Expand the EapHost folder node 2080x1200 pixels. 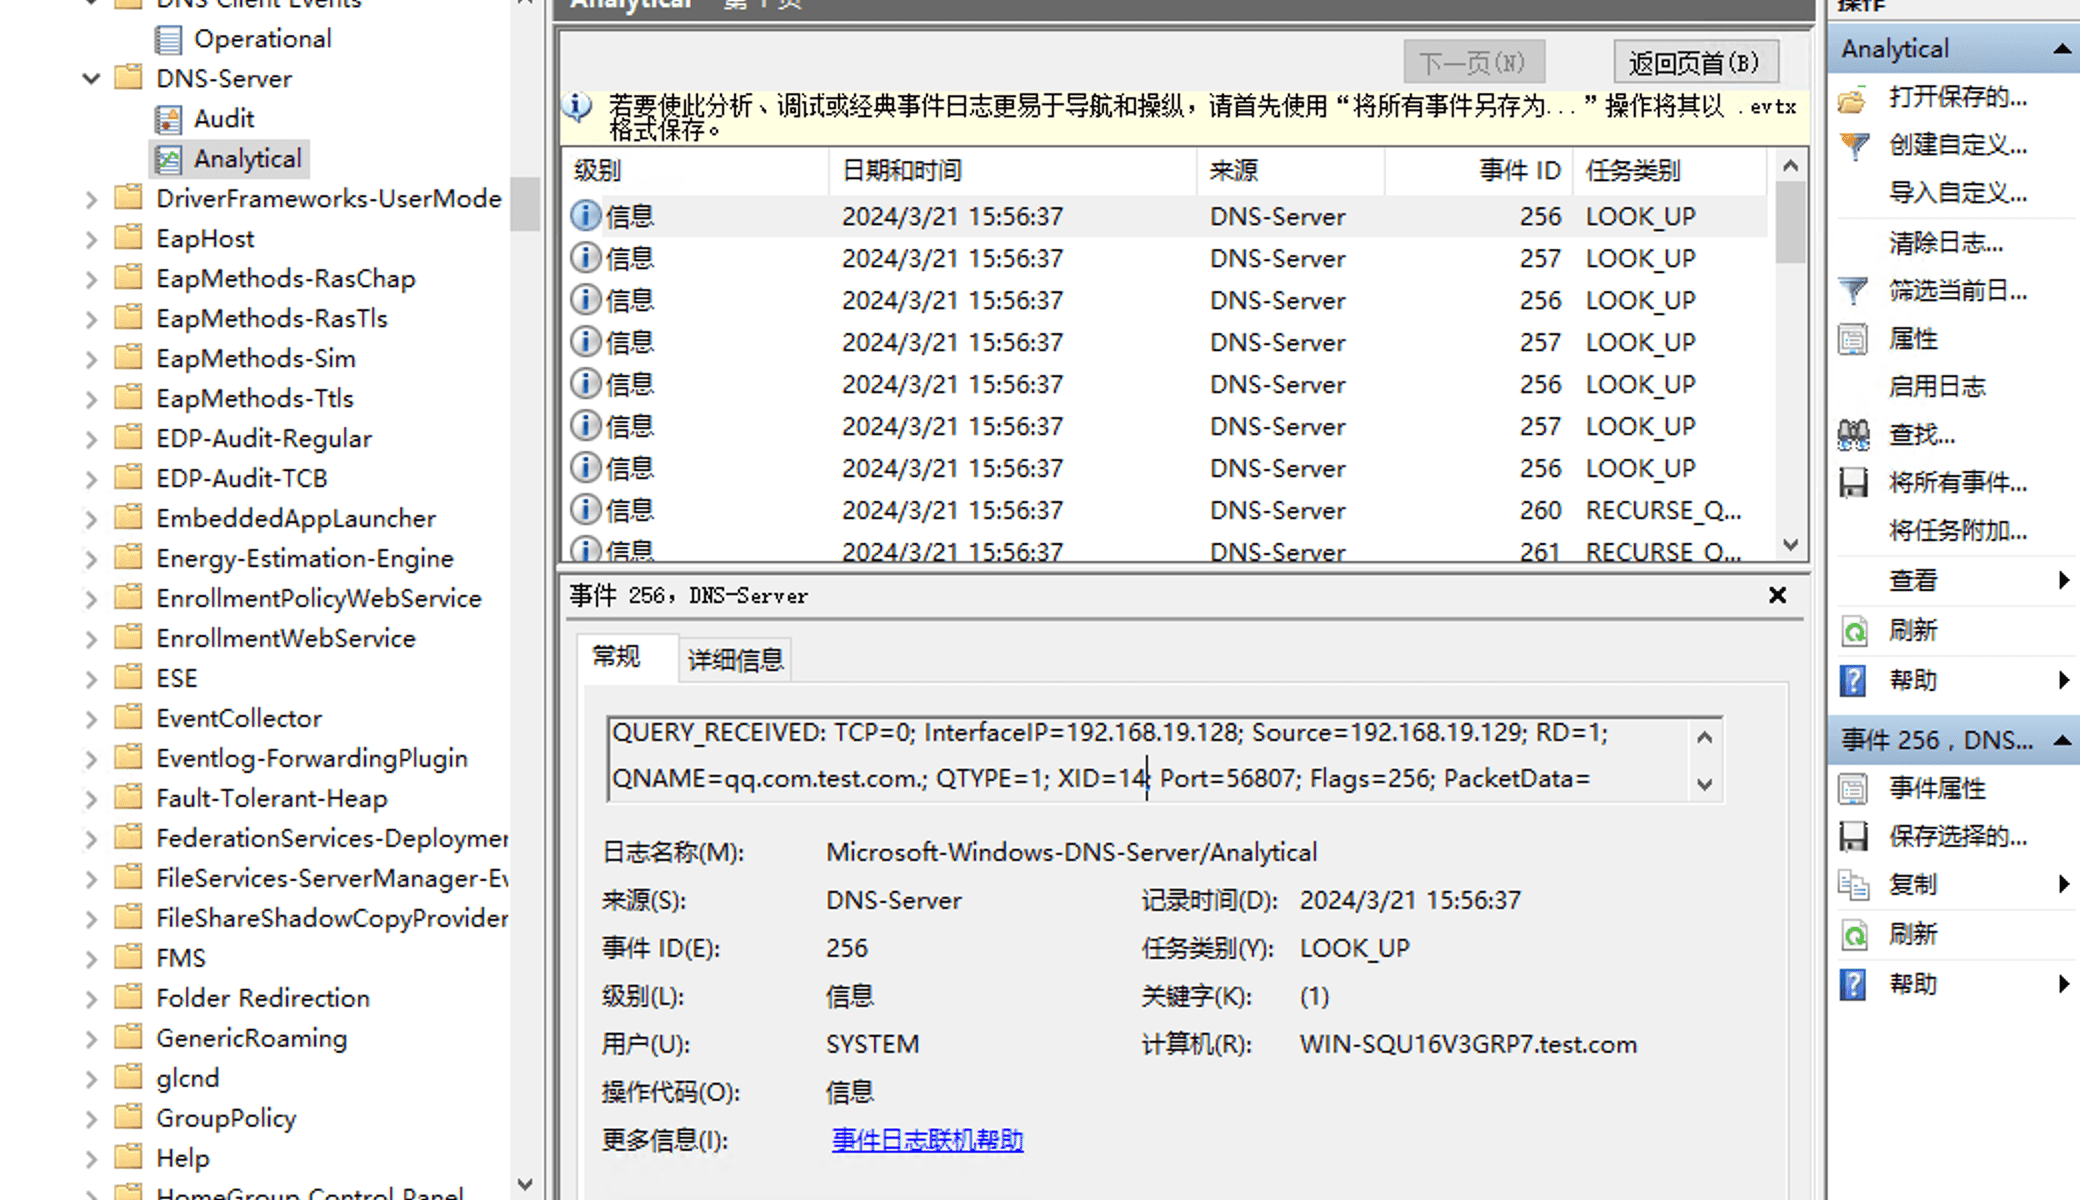click(x=91, y=239)
